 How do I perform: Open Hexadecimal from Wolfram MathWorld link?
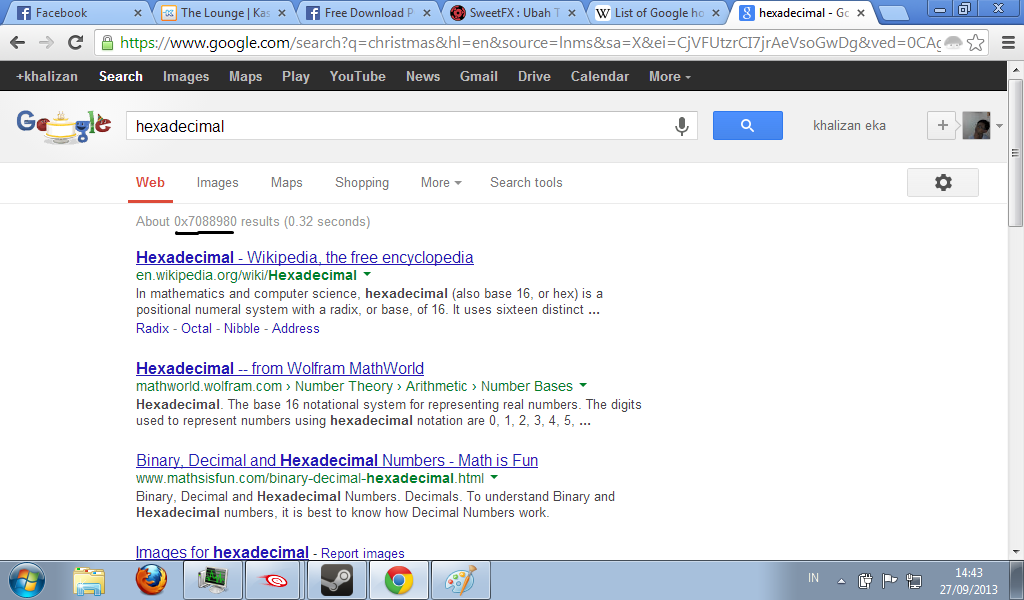pos(280,368)
